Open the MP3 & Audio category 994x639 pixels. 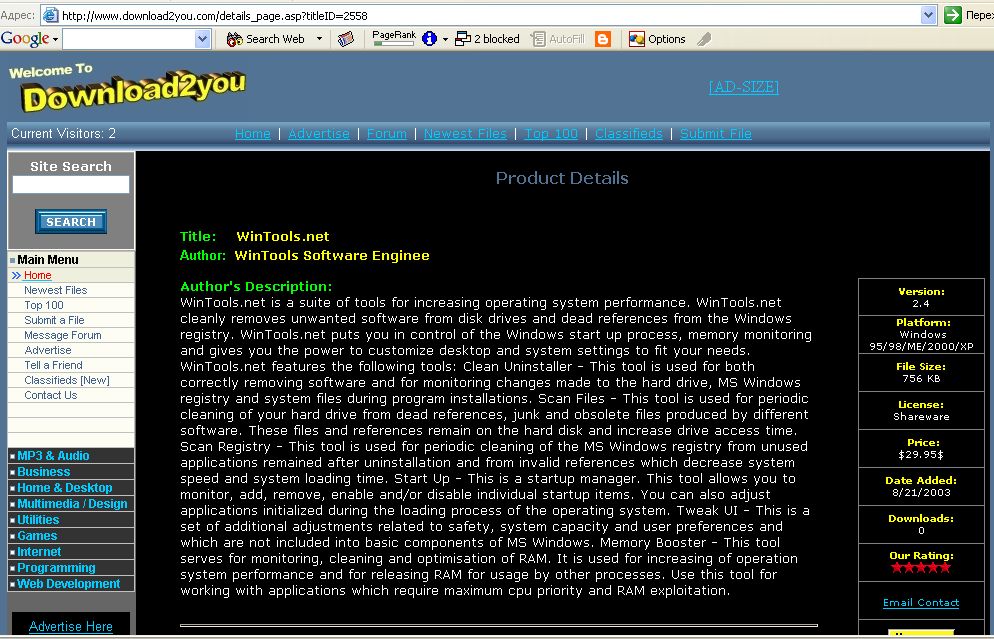[x=53, y=456]
